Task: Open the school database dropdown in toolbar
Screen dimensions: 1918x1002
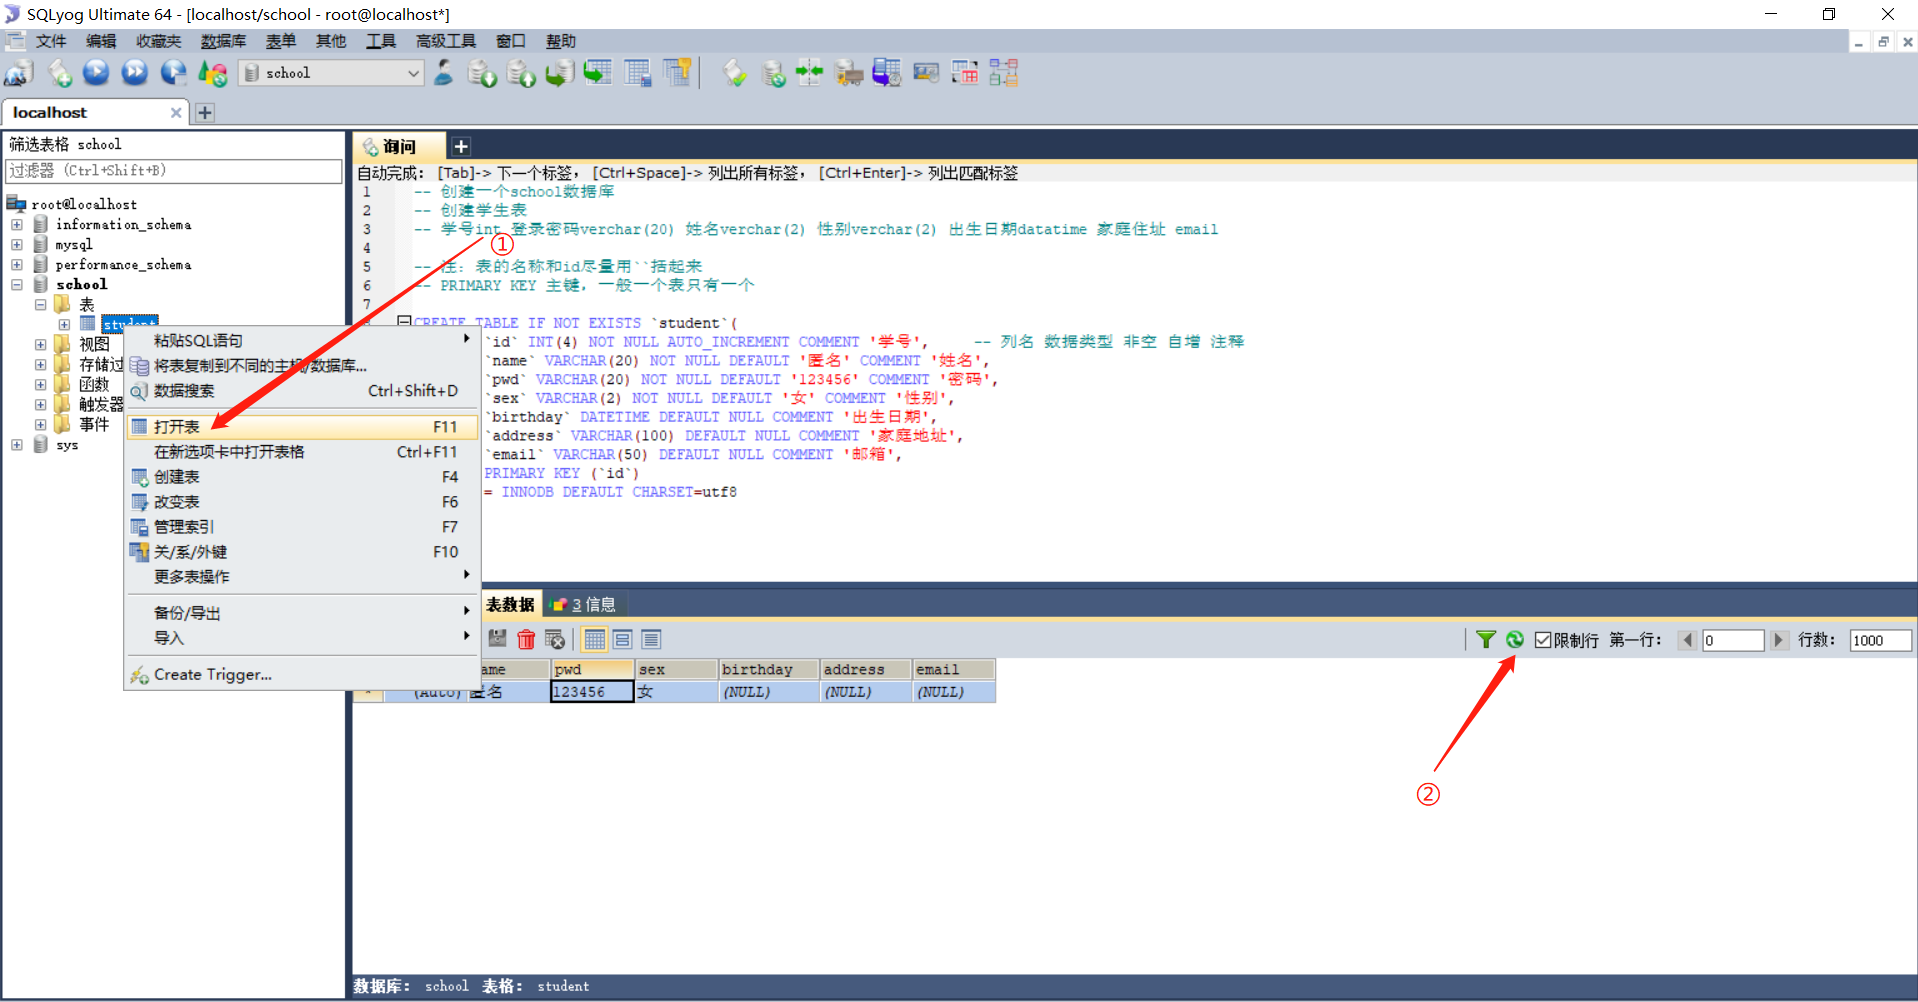Action: [332, 73]
